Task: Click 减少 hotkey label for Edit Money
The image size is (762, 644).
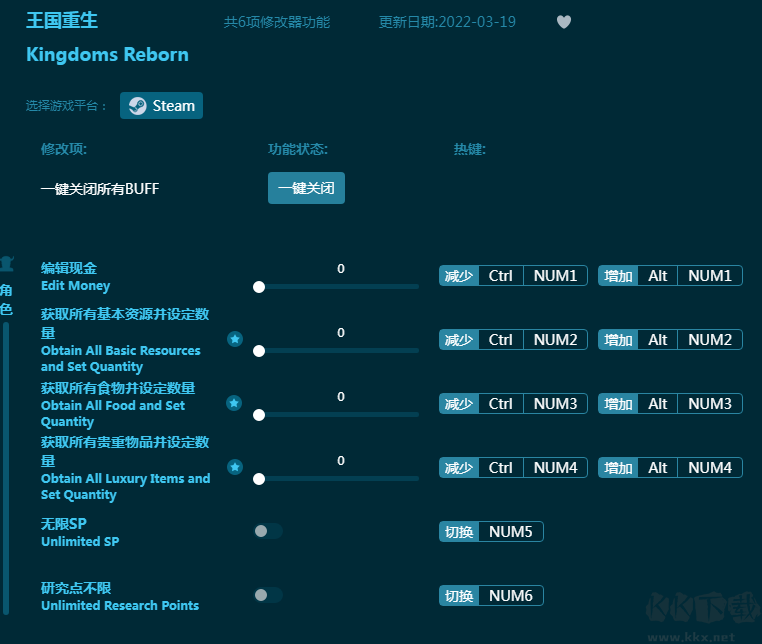Action: click(x=459, y=276)
